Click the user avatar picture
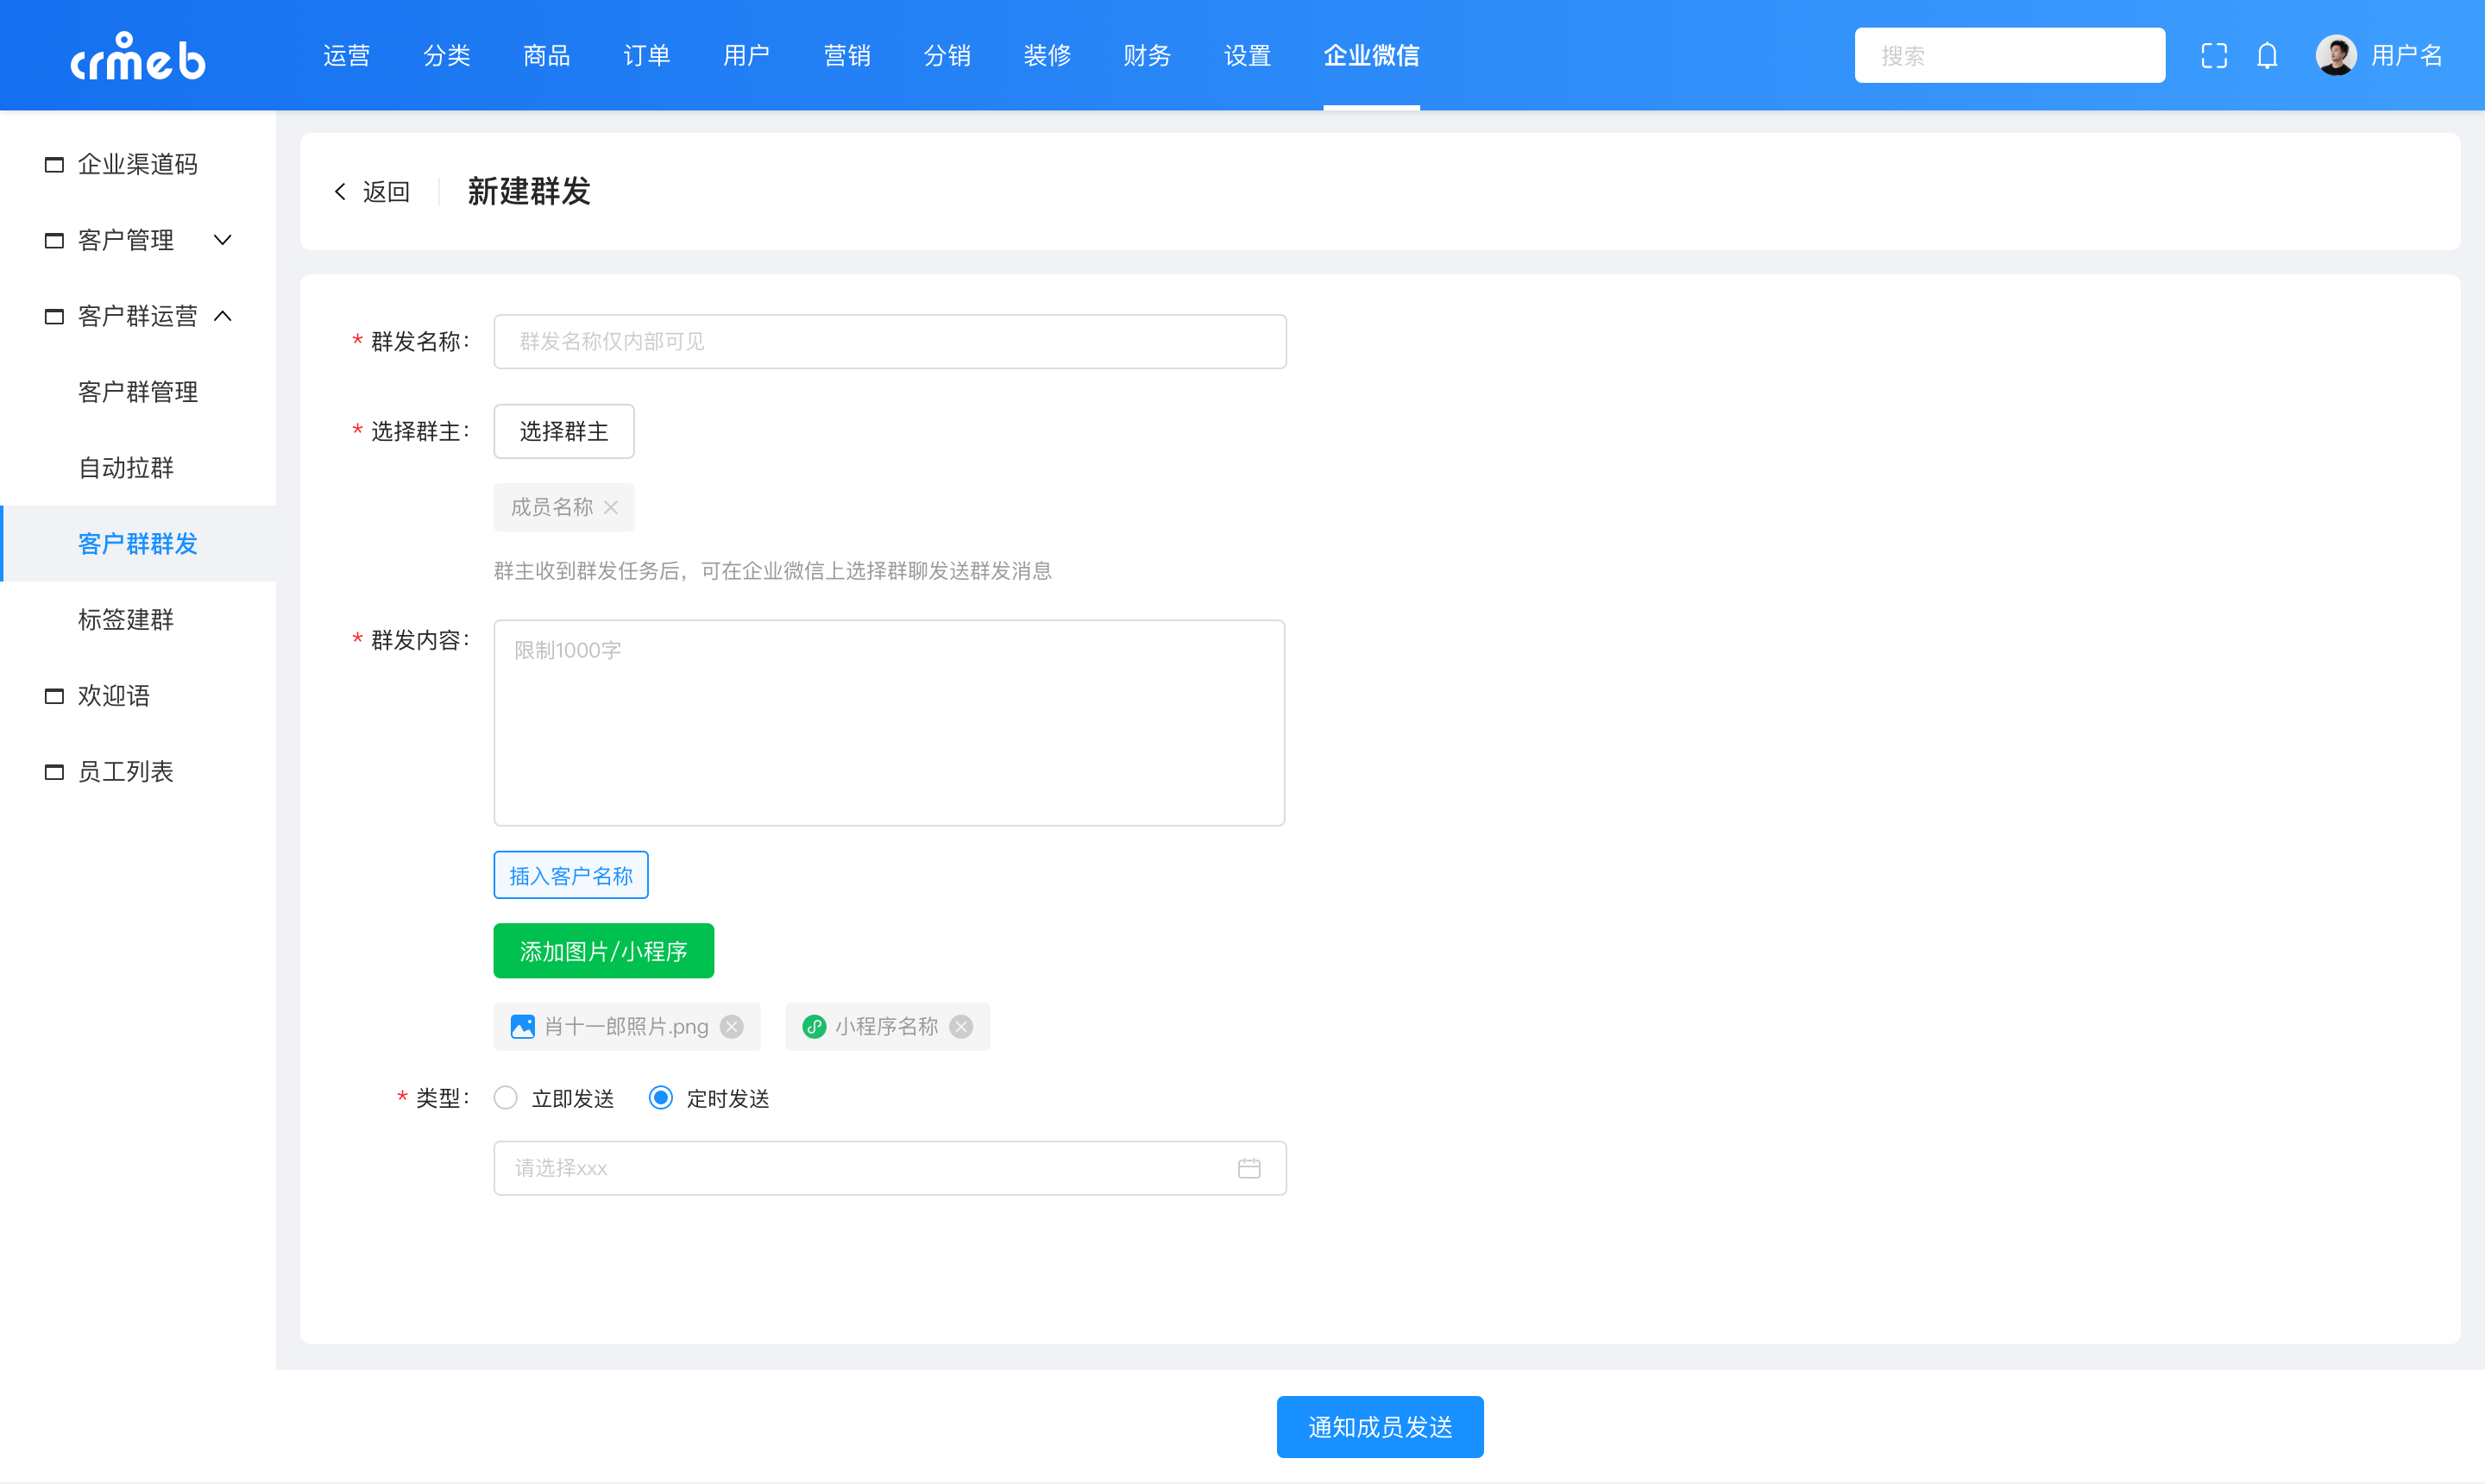 point(2335,56)
